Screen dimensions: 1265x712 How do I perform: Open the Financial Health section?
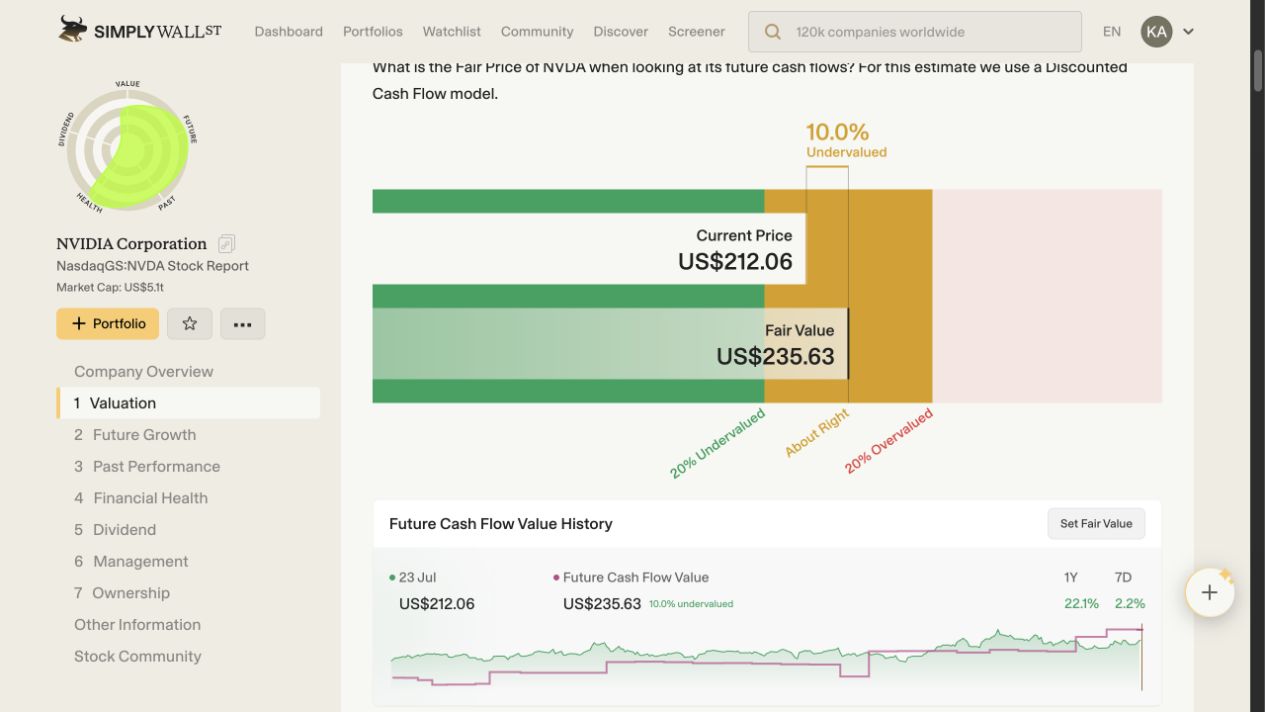point(141,498)
